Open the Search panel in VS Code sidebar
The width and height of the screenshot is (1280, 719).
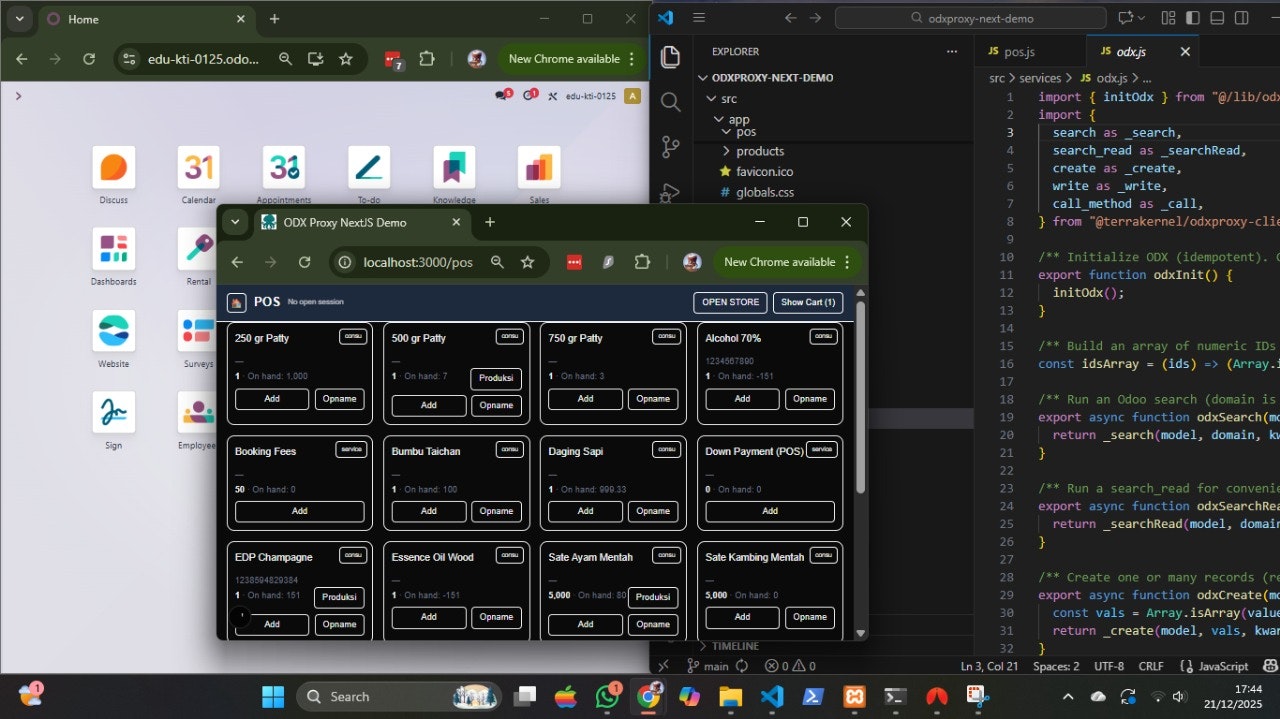click(670, 101)
